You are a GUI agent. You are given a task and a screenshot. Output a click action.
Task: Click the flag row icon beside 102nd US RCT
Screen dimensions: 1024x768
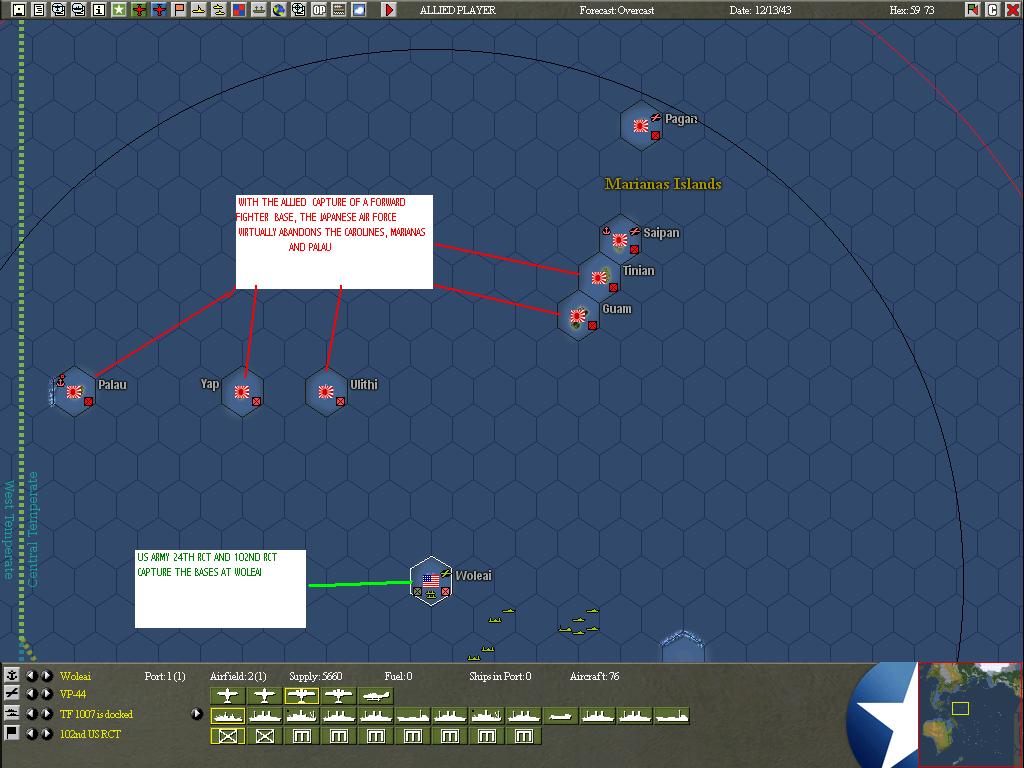(11, 733)
